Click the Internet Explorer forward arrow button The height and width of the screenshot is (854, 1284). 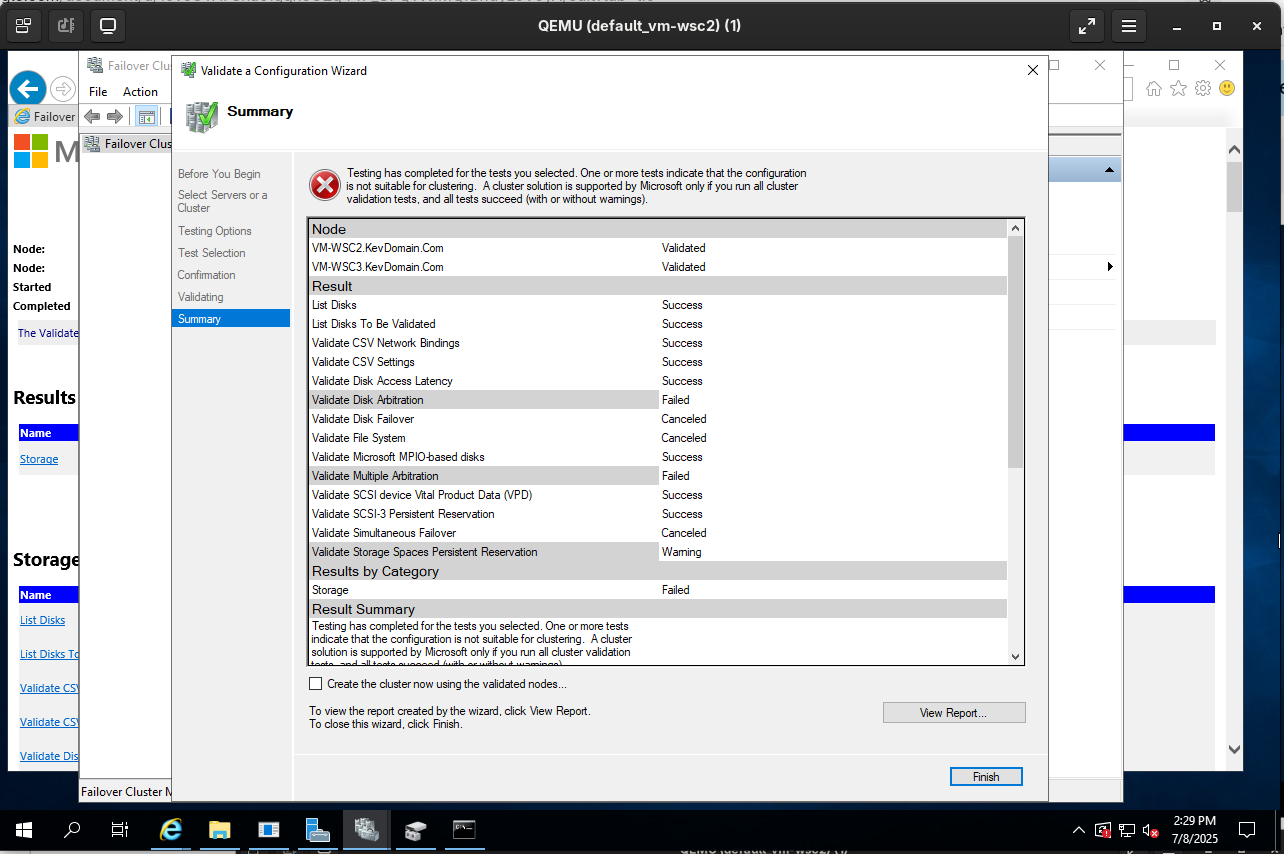(62, 89)
